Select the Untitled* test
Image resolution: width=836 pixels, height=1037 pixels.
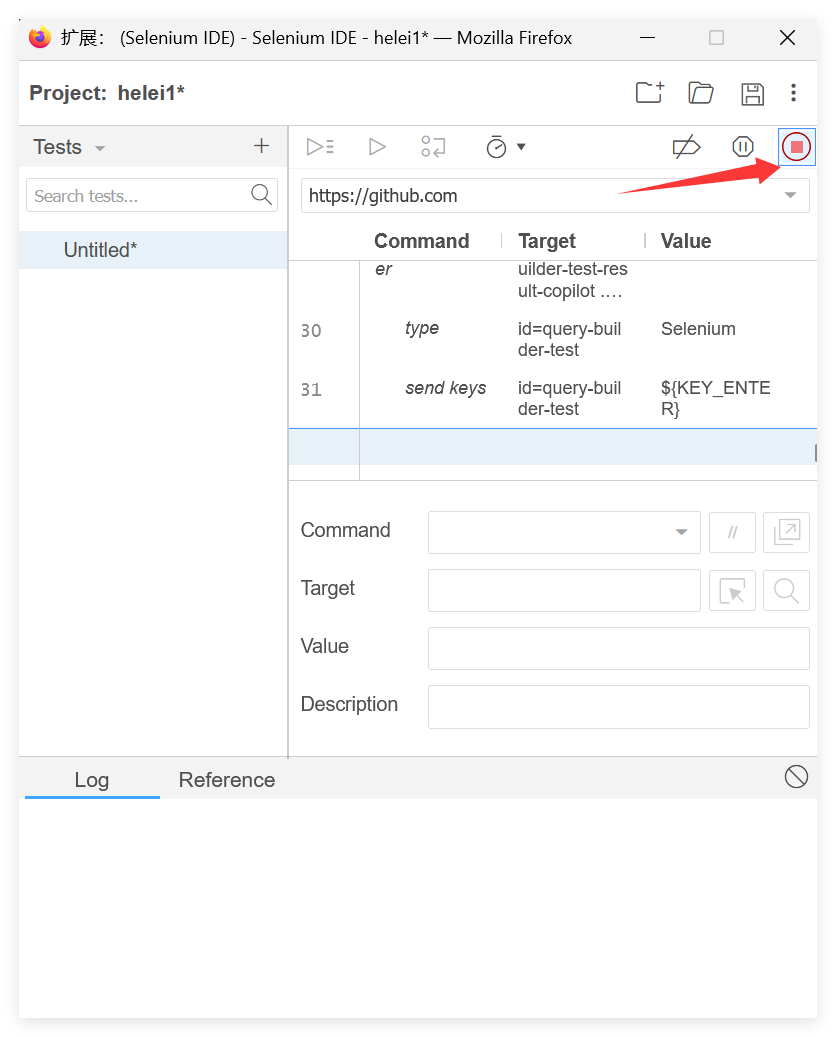point(100,250)
